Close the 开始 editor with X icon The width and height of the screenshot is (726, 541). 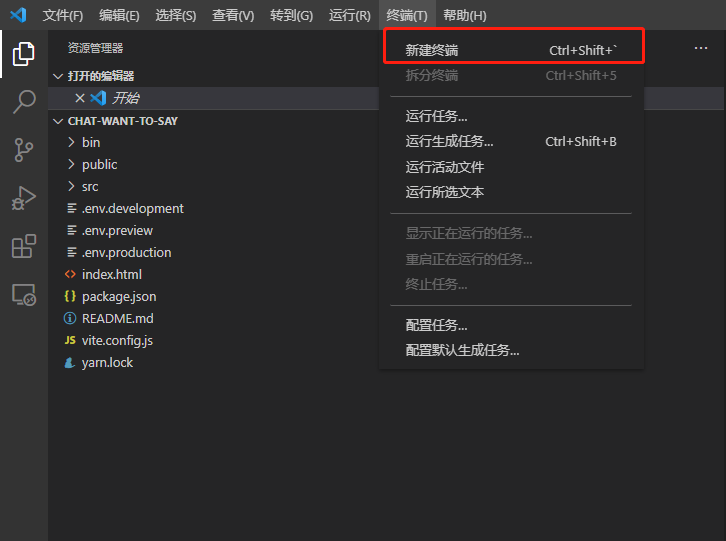coord(80,98)
